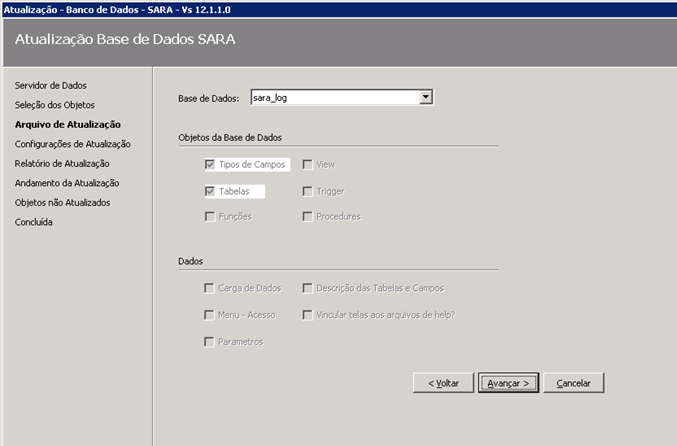Toggle the Tipos de Campos checkbox
This screenshot has width=677, height=446.
tap(210, 164)
